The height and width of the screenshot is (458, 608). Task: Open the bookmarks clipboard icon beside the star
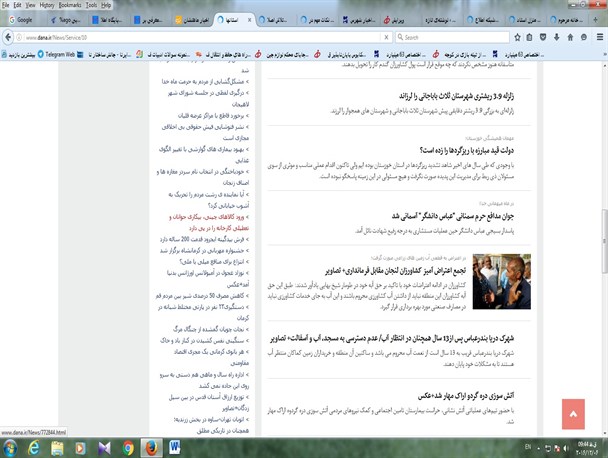point(530,37)
